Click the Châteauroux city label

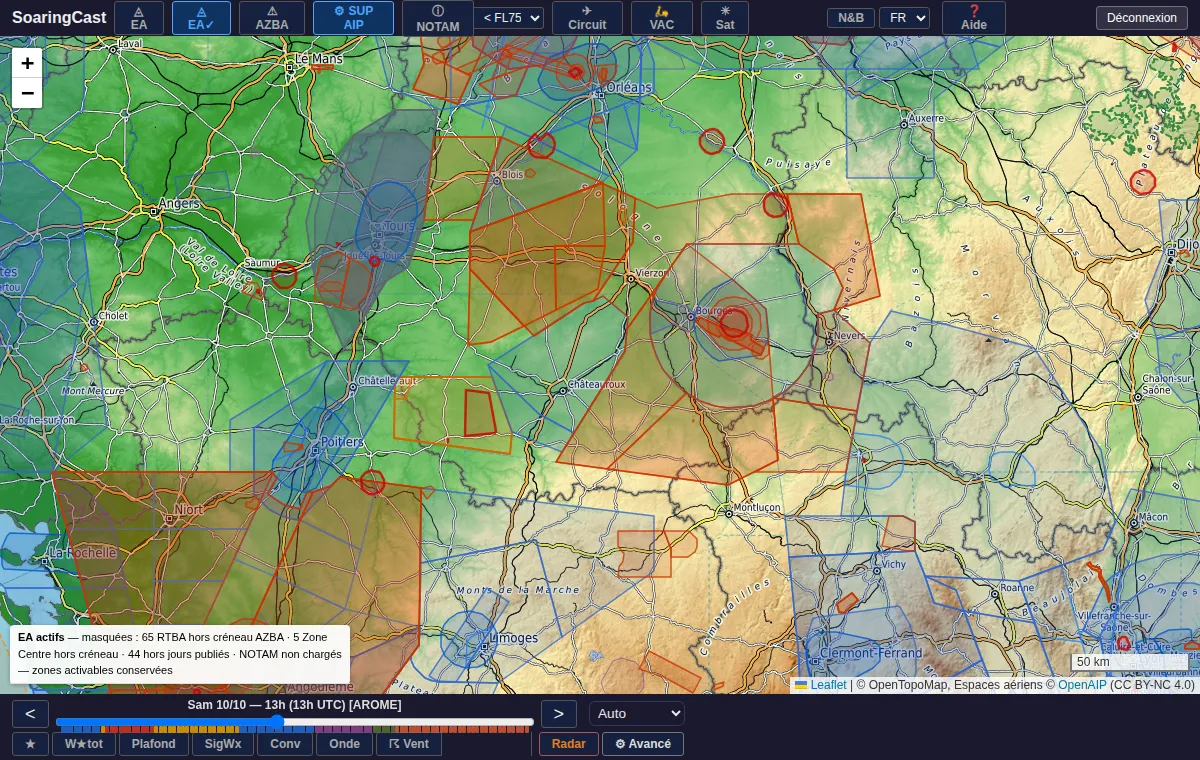(596, 384)
